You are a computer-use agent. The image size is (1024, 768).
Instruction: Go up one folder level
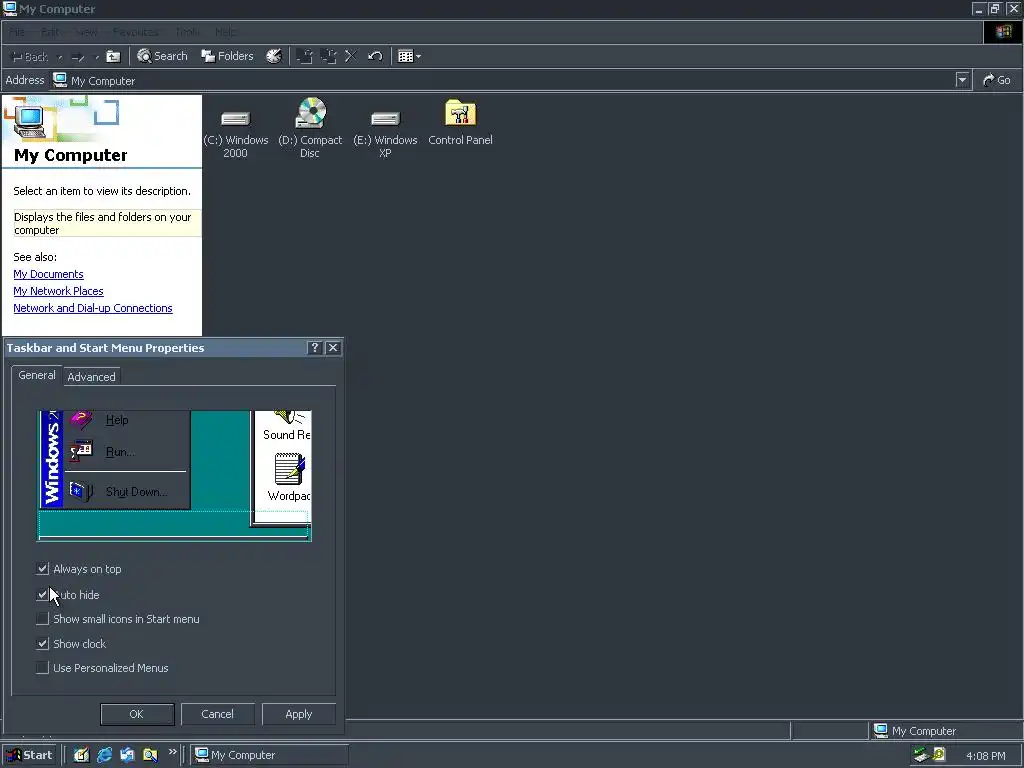[114, 57]
